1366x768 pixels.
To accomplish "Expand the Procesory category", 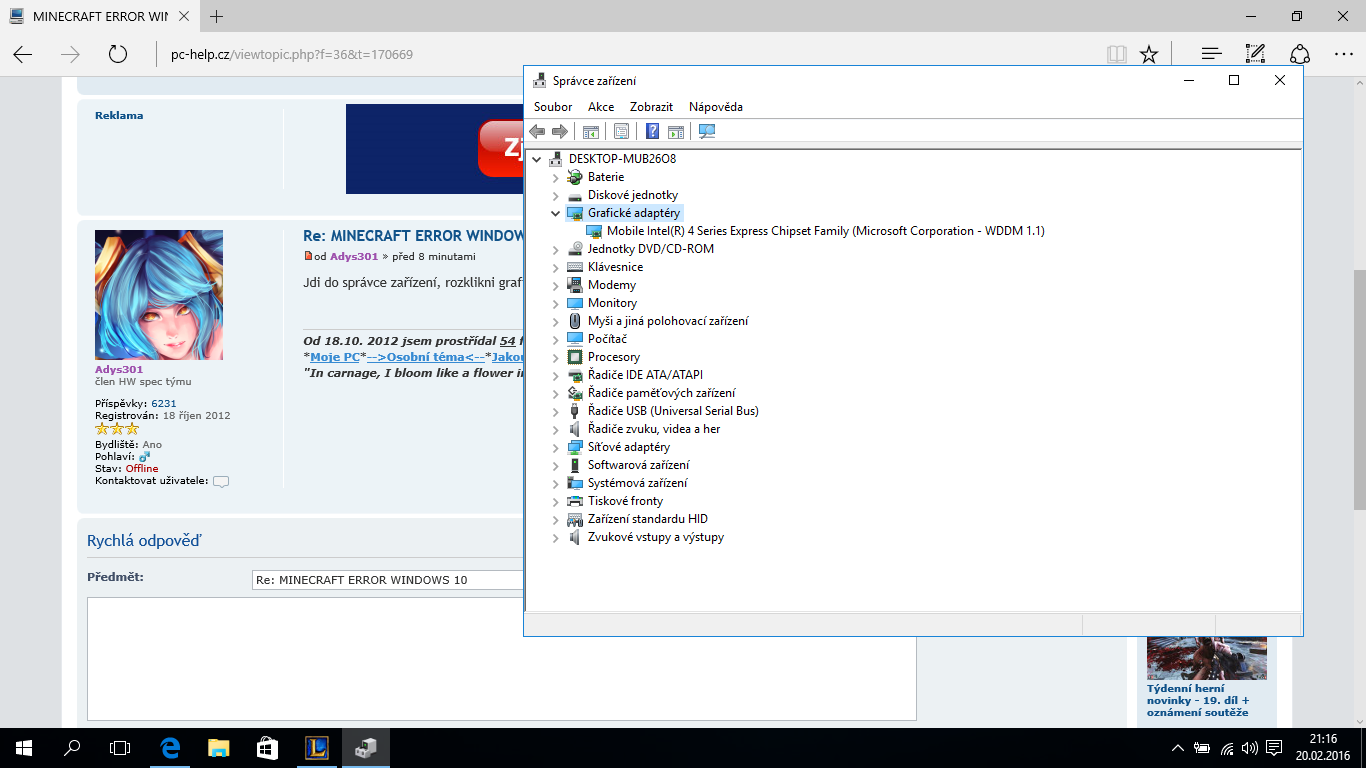I will point(556,357).
